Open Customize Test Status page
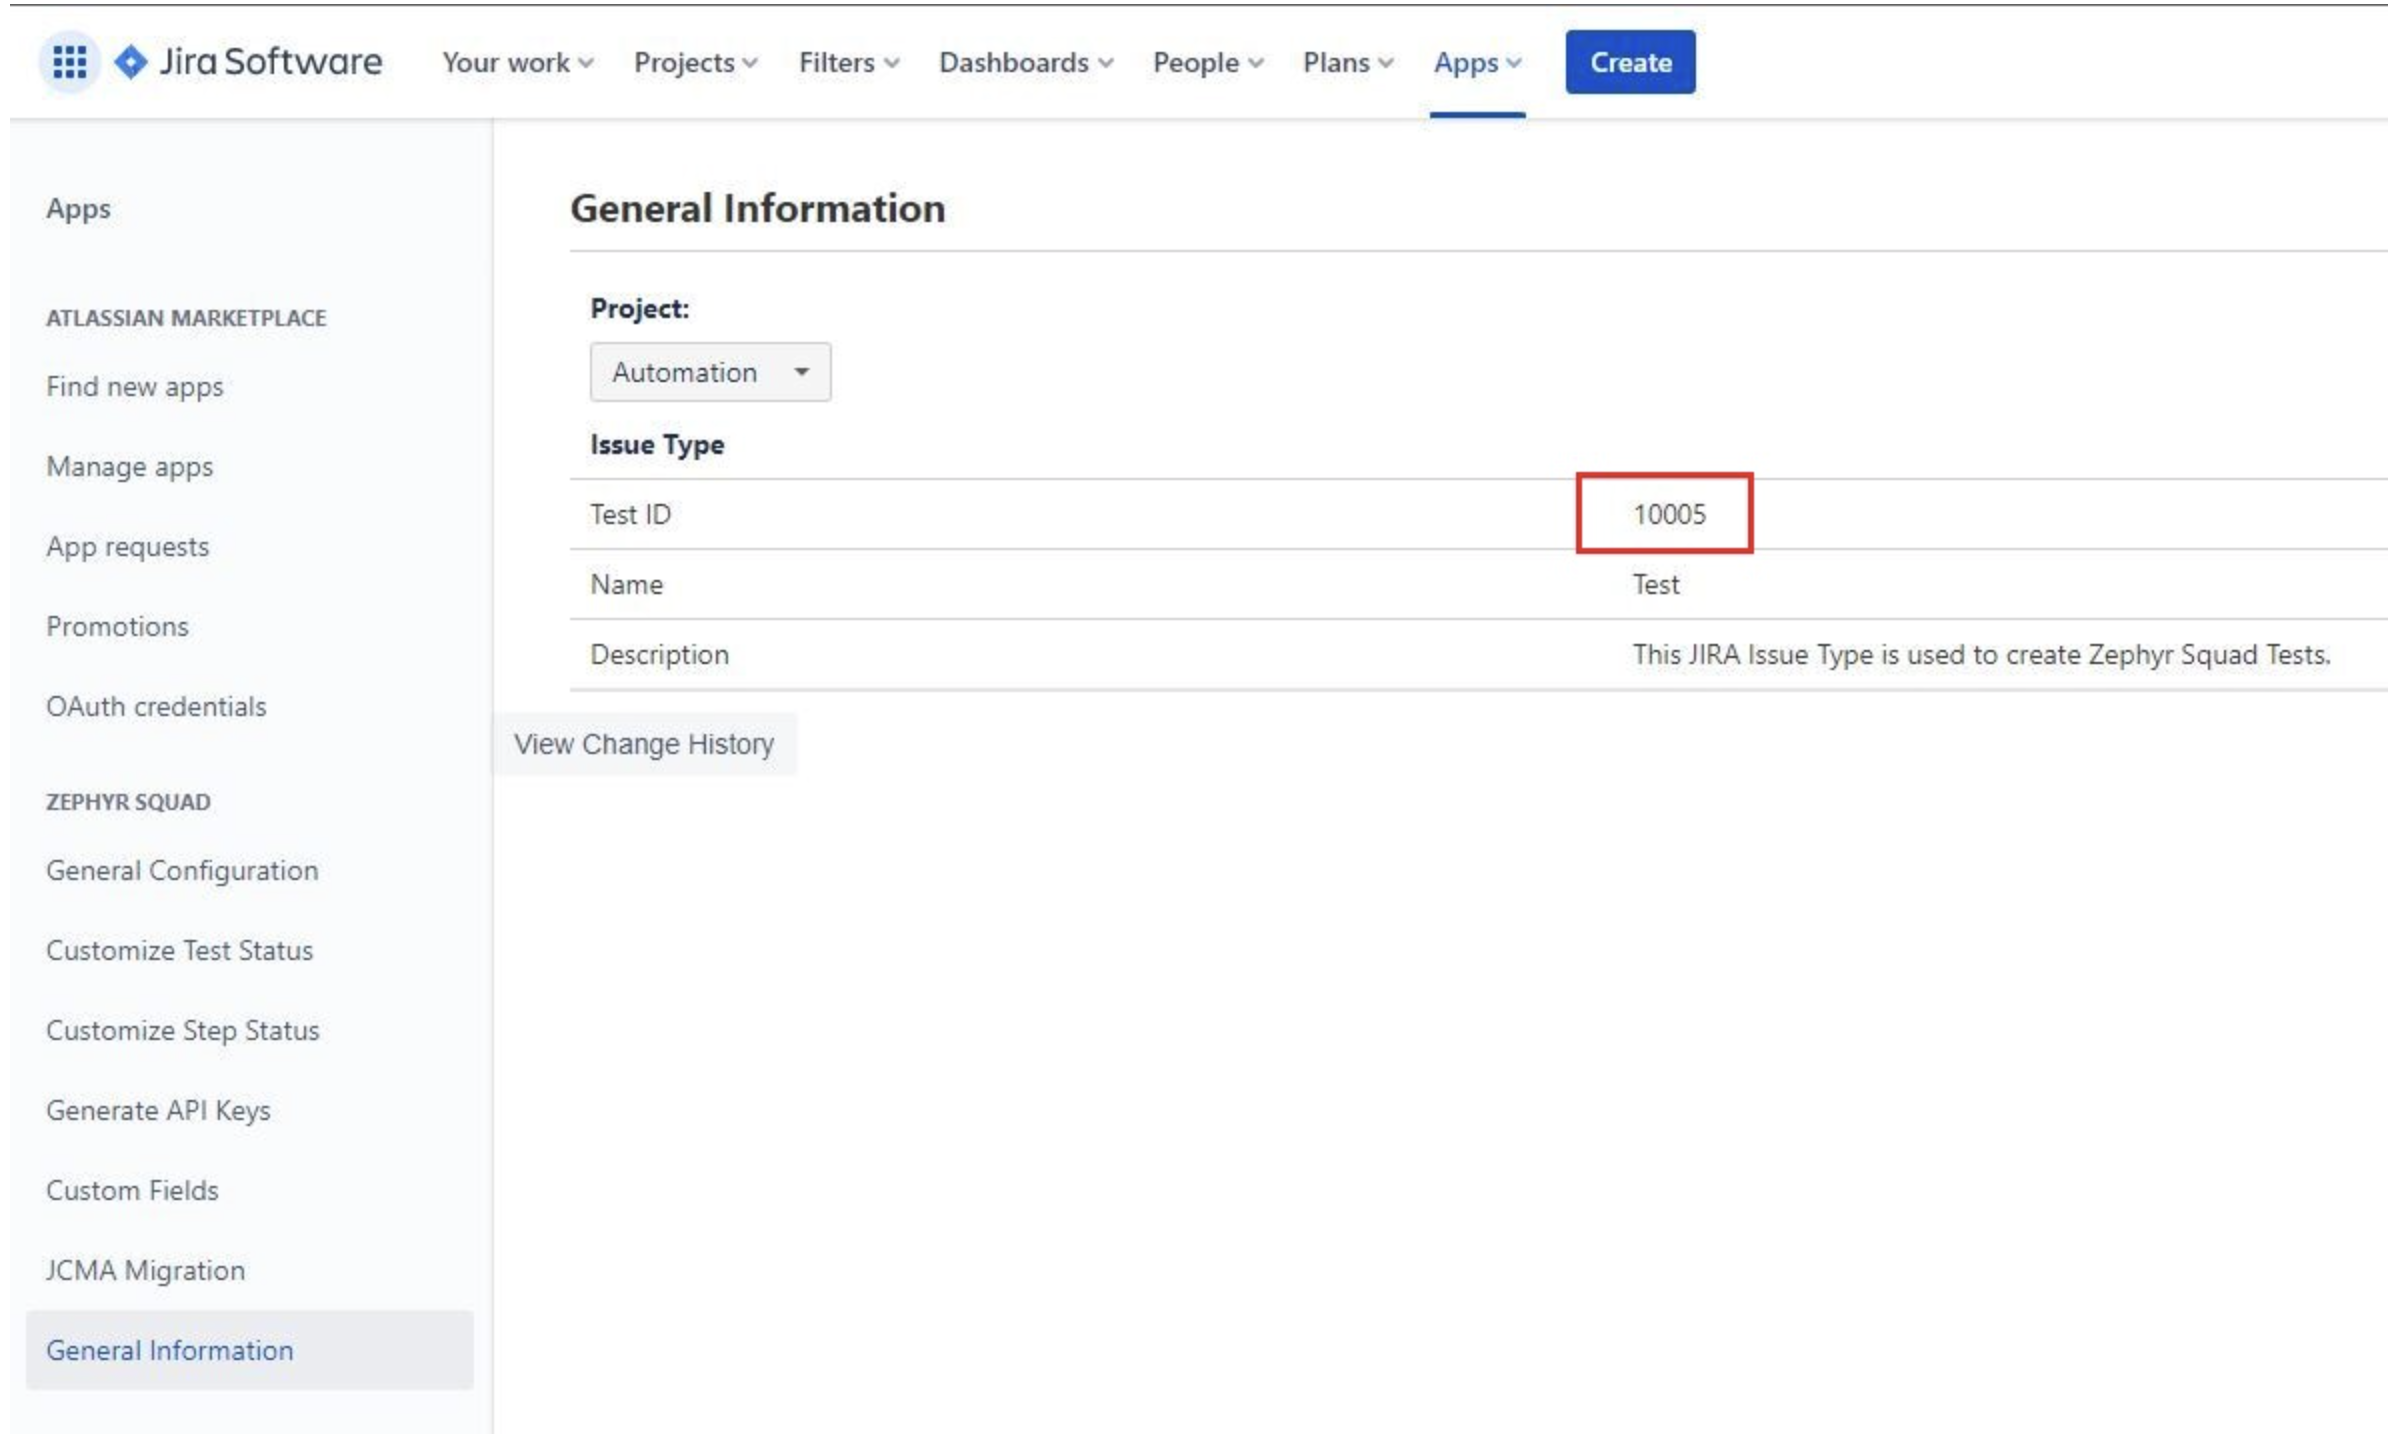 coord(178,950)
